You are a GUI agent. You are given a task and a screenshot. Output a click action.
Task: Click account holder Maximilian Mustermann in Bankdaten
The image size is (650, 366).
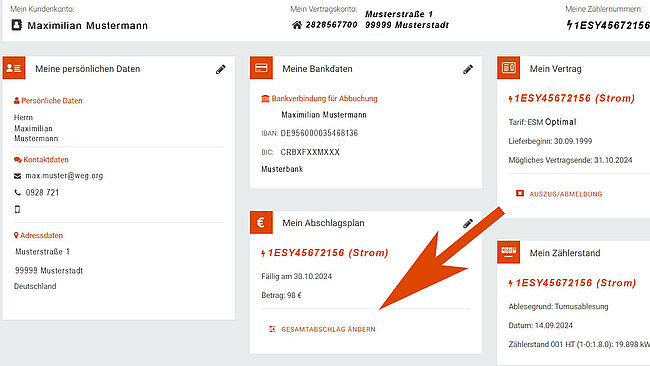pyautogui.click(x=324, y=115)
